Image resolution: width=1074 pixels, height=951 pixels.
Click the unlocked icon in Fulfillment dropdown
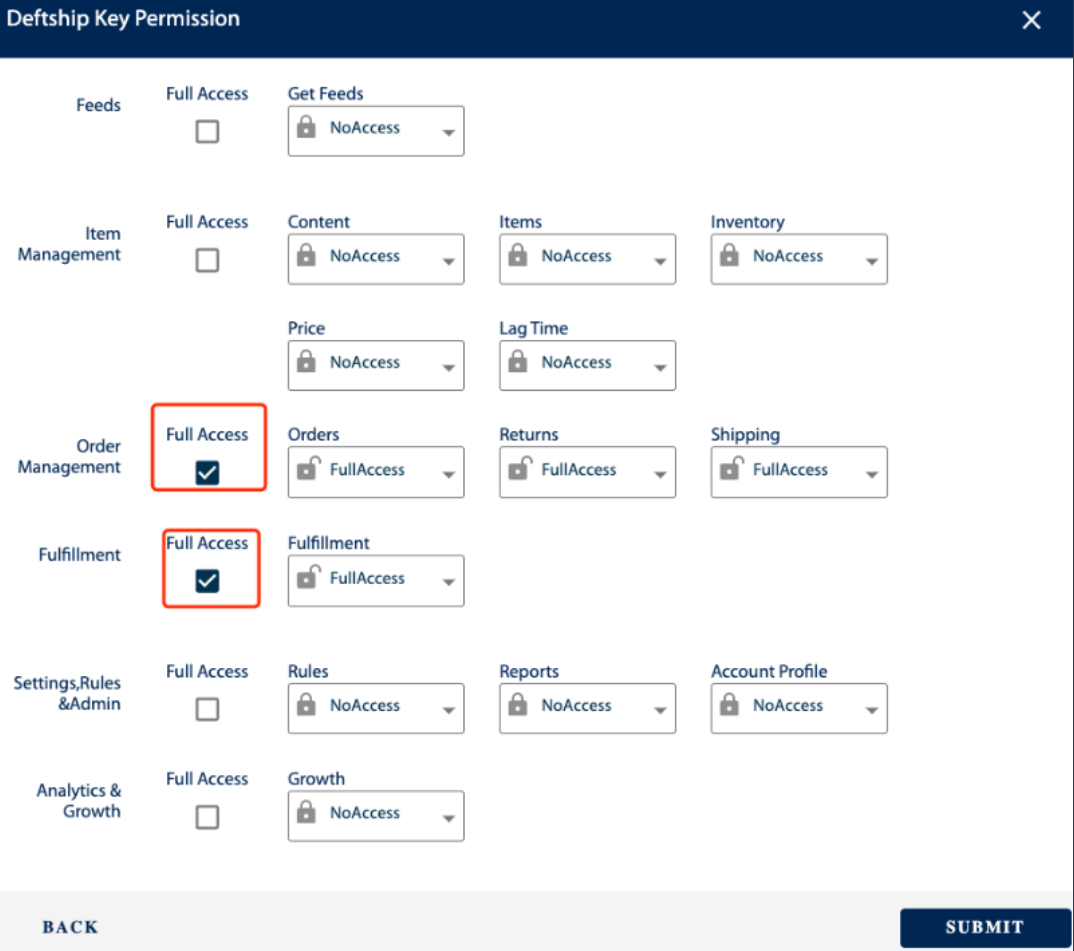tap(308, 577)
